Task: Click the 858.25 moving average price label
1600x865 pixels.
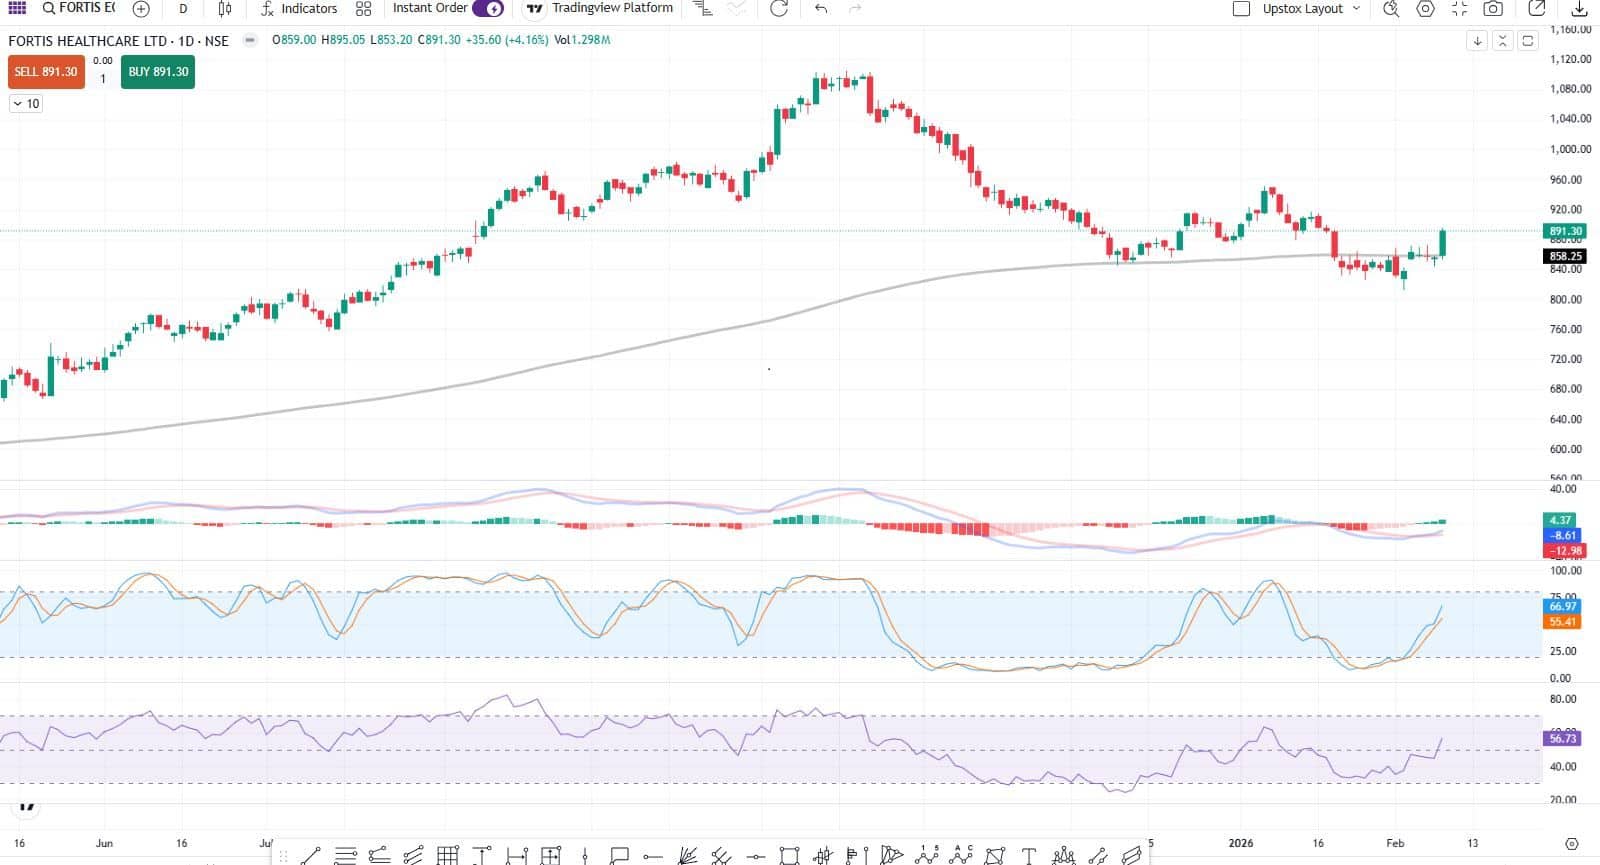Action: click(1565, 256)
